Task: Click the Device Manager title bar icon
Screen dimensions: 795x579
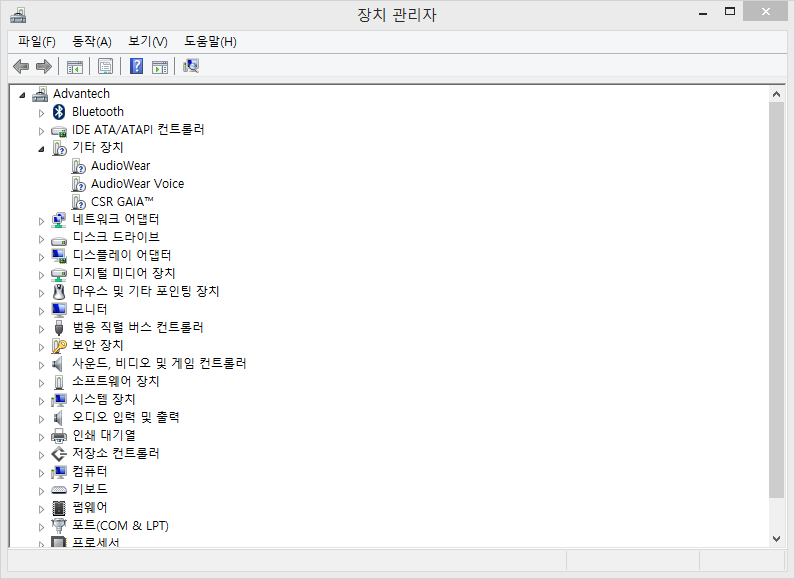Action: 18,15
